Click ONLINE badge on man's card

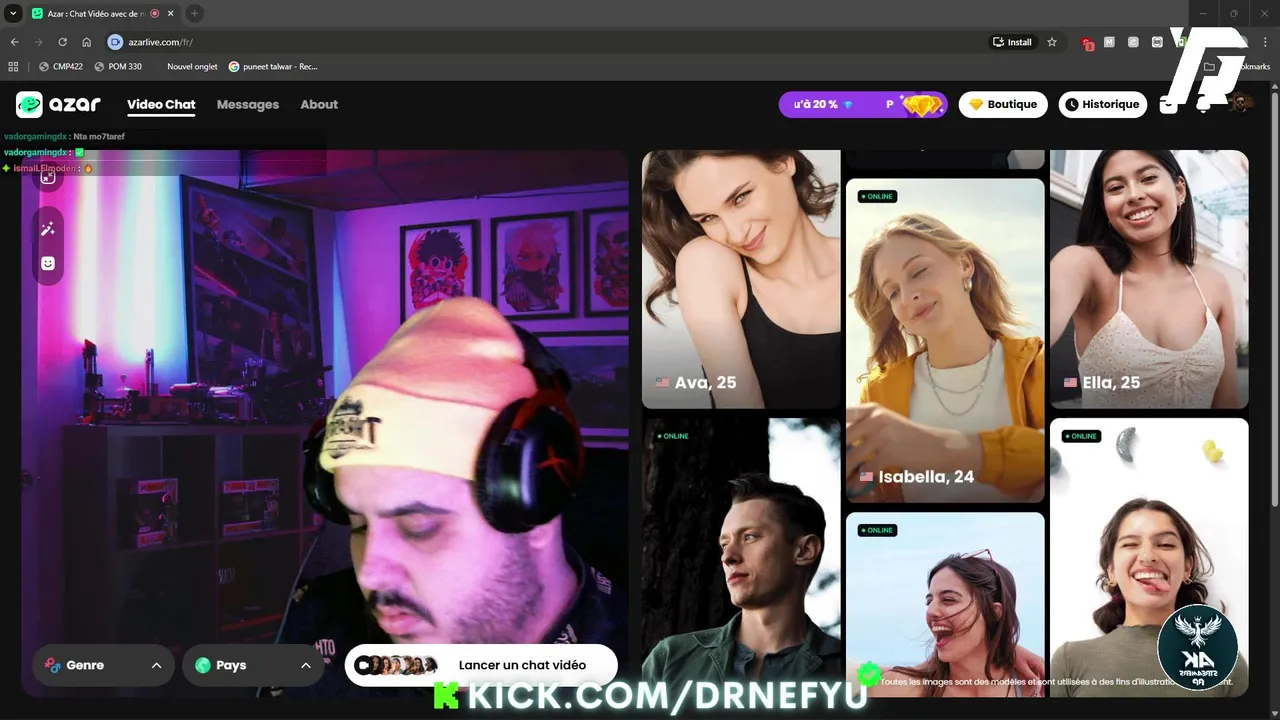click(673, 436)
